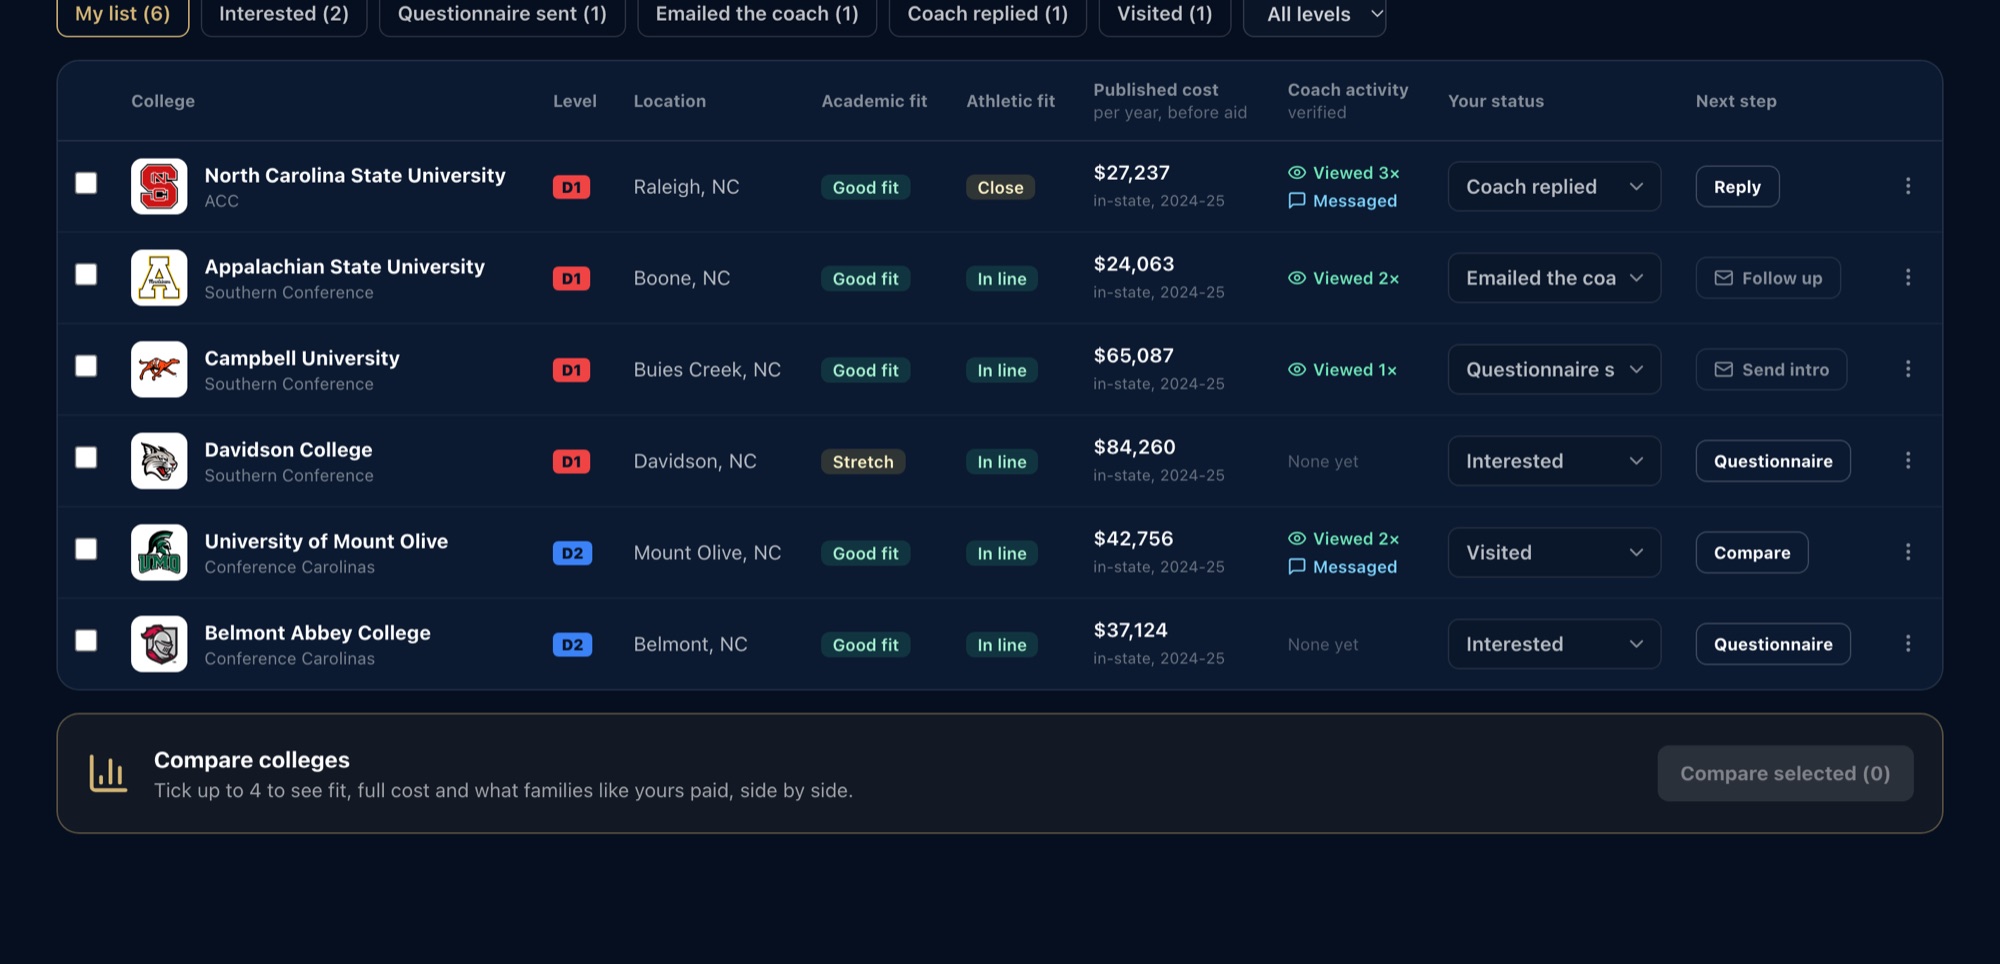Click Follow up for Appalachian State
Image resolution: width=2000 pixels, height=964 pixels.
[x=1768, y=278]
